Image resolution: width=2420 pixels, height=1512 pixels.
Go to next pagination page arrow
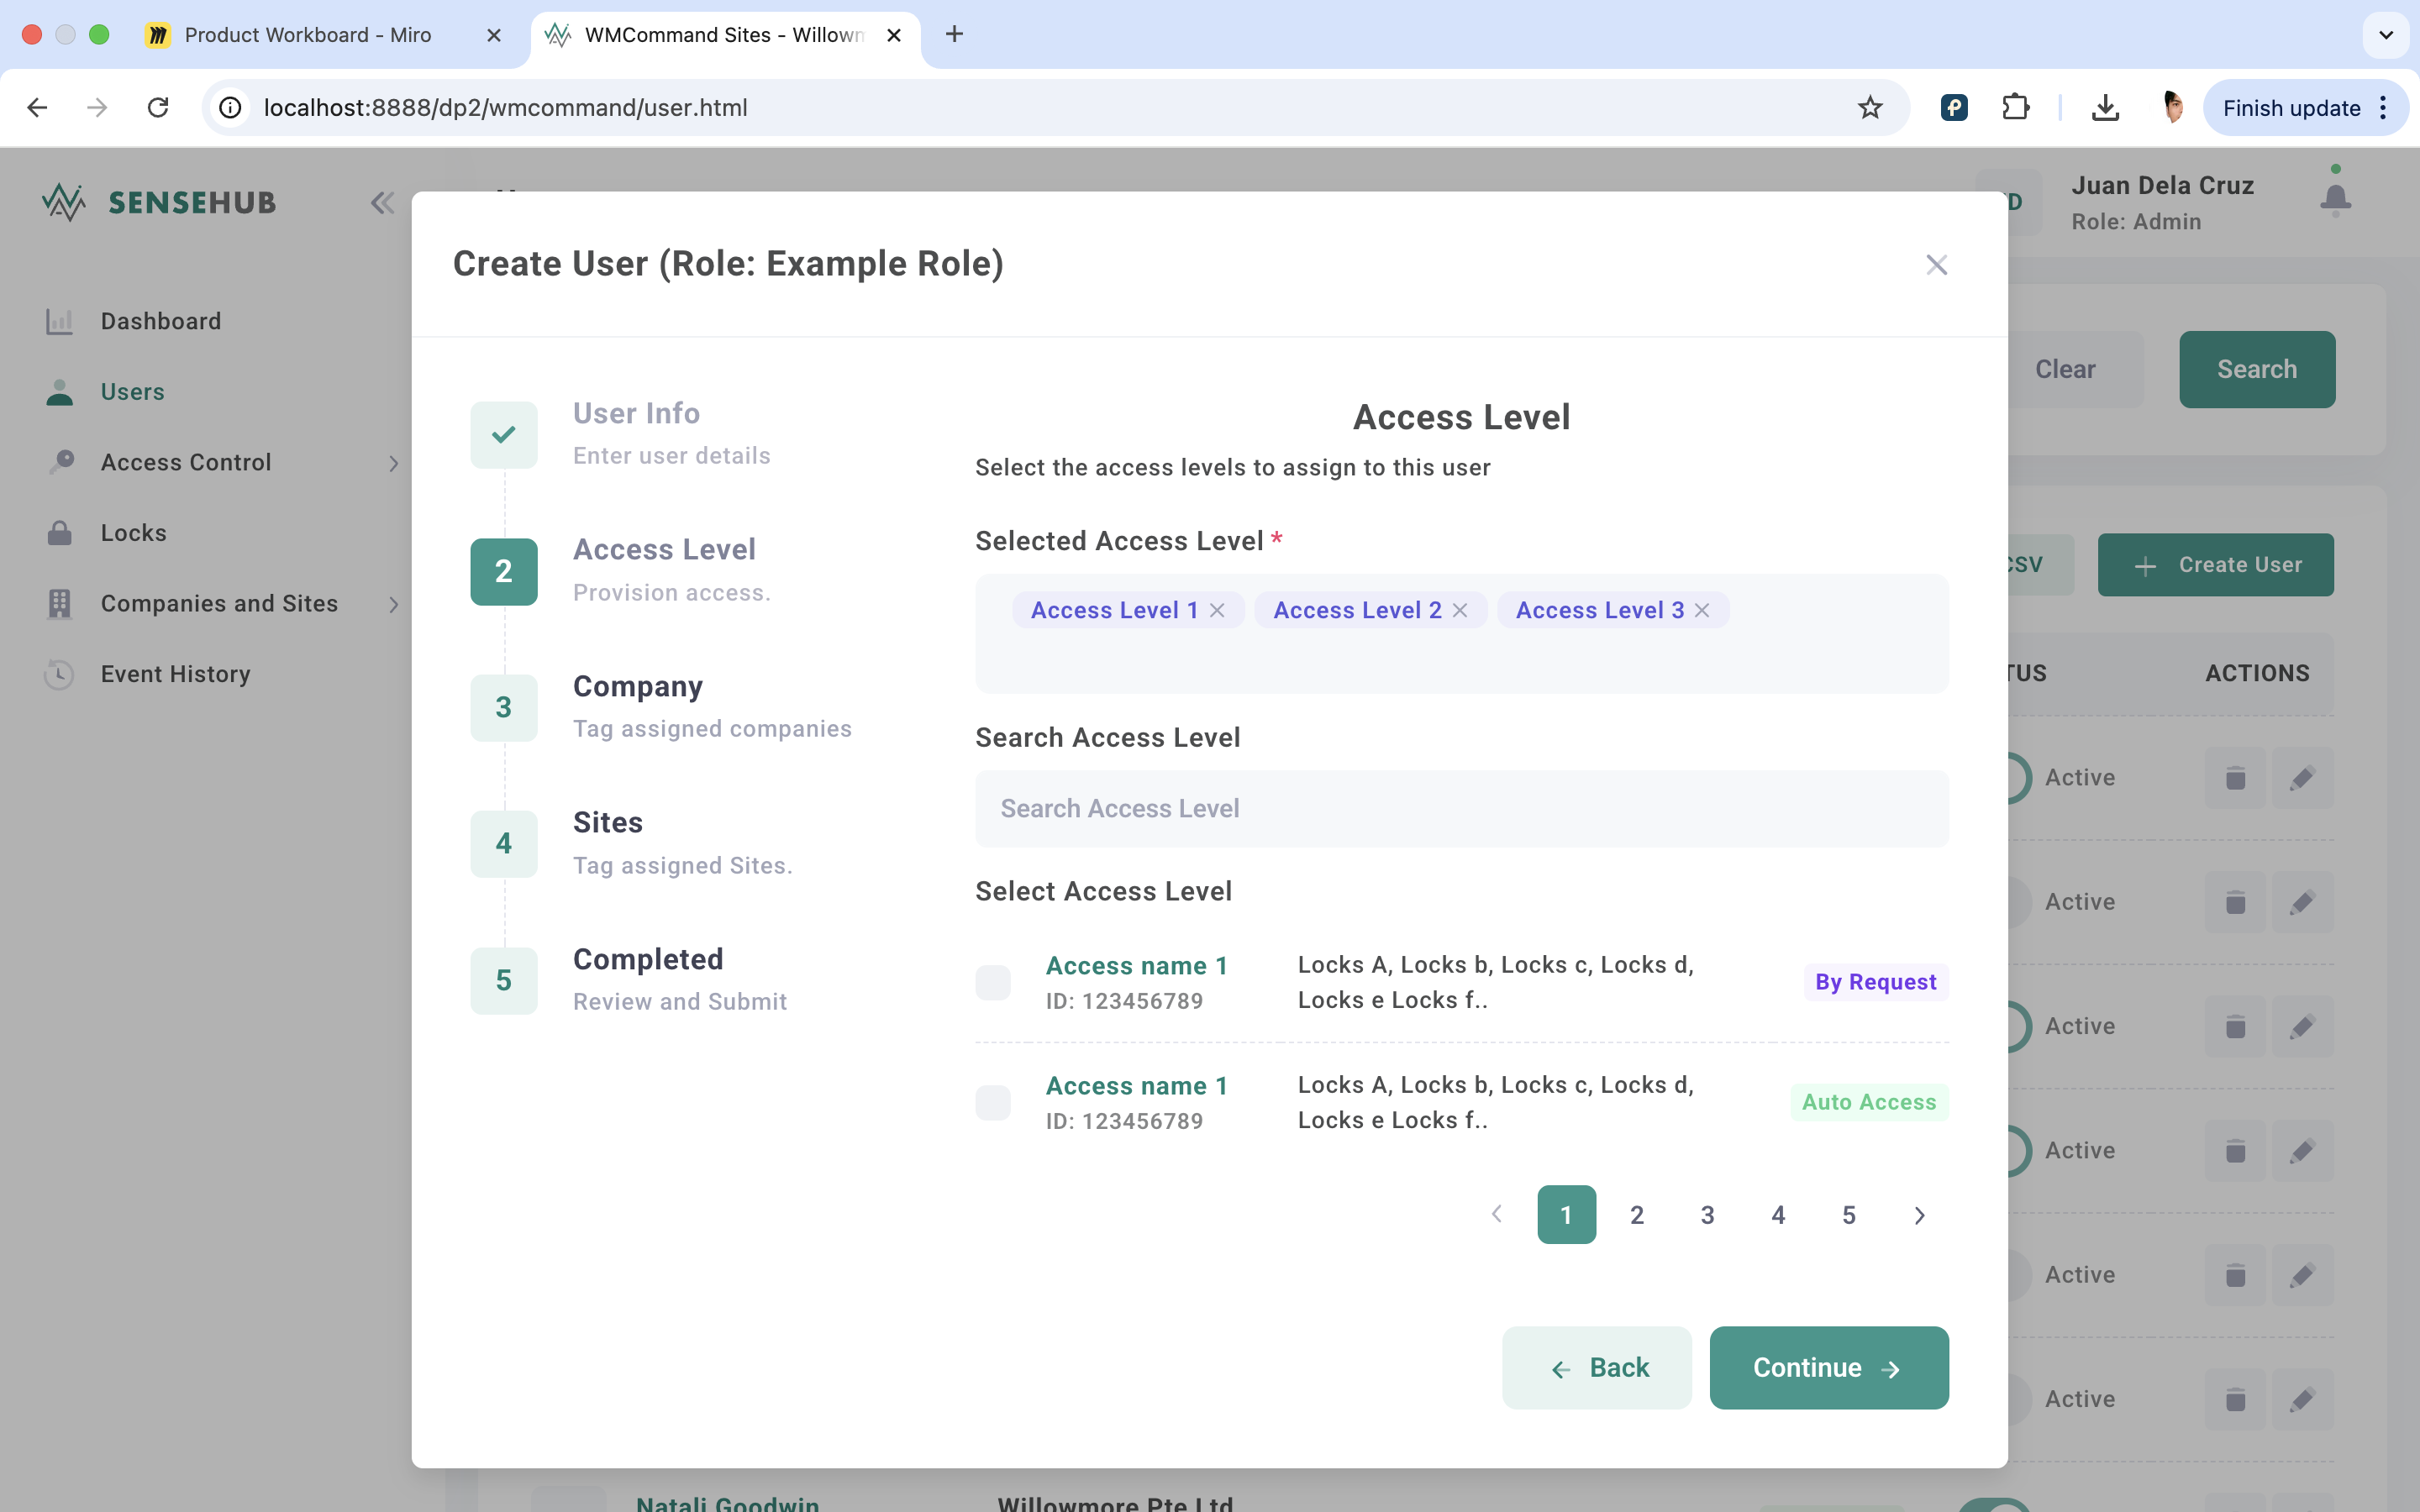(1919, 1215)
